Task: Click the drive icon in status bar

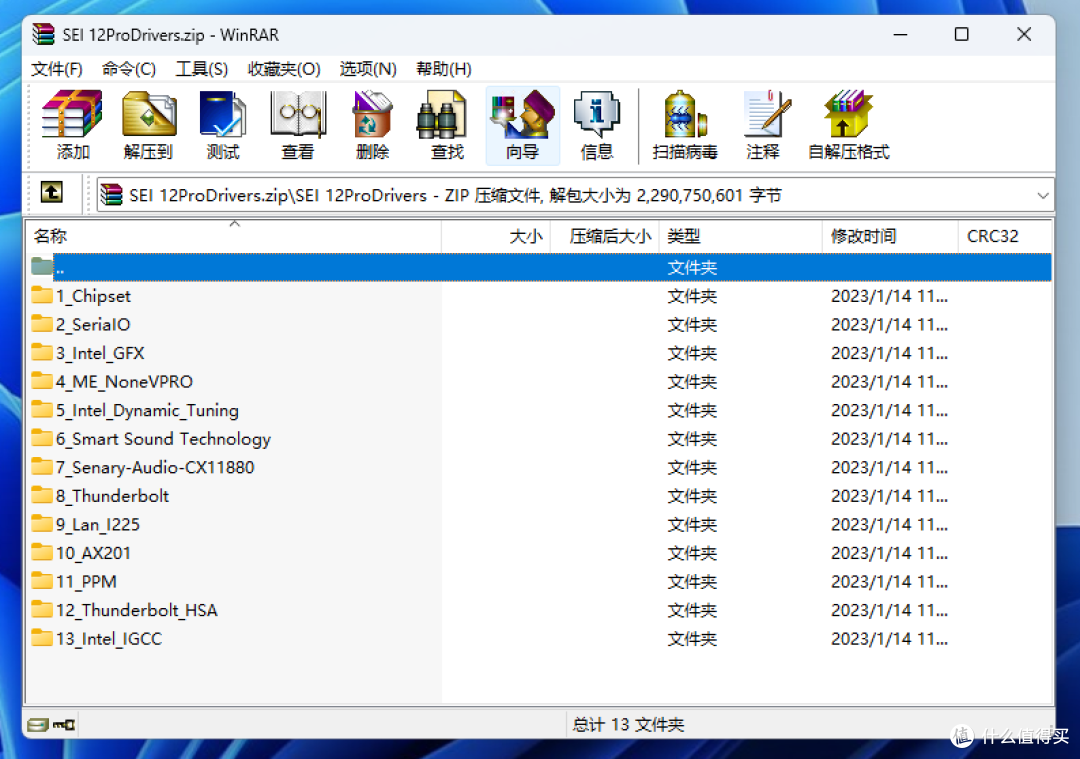Action: pos(38,725)
